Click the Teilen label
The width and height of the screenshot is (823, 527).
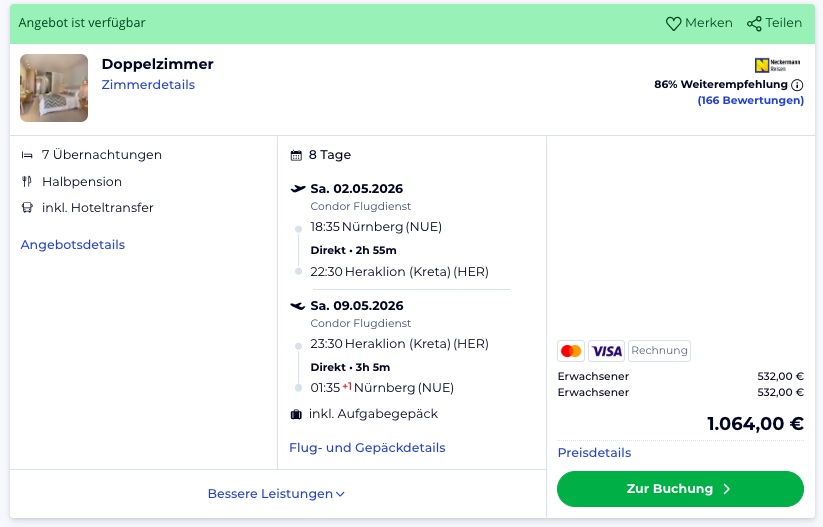(x=784, y=23)
